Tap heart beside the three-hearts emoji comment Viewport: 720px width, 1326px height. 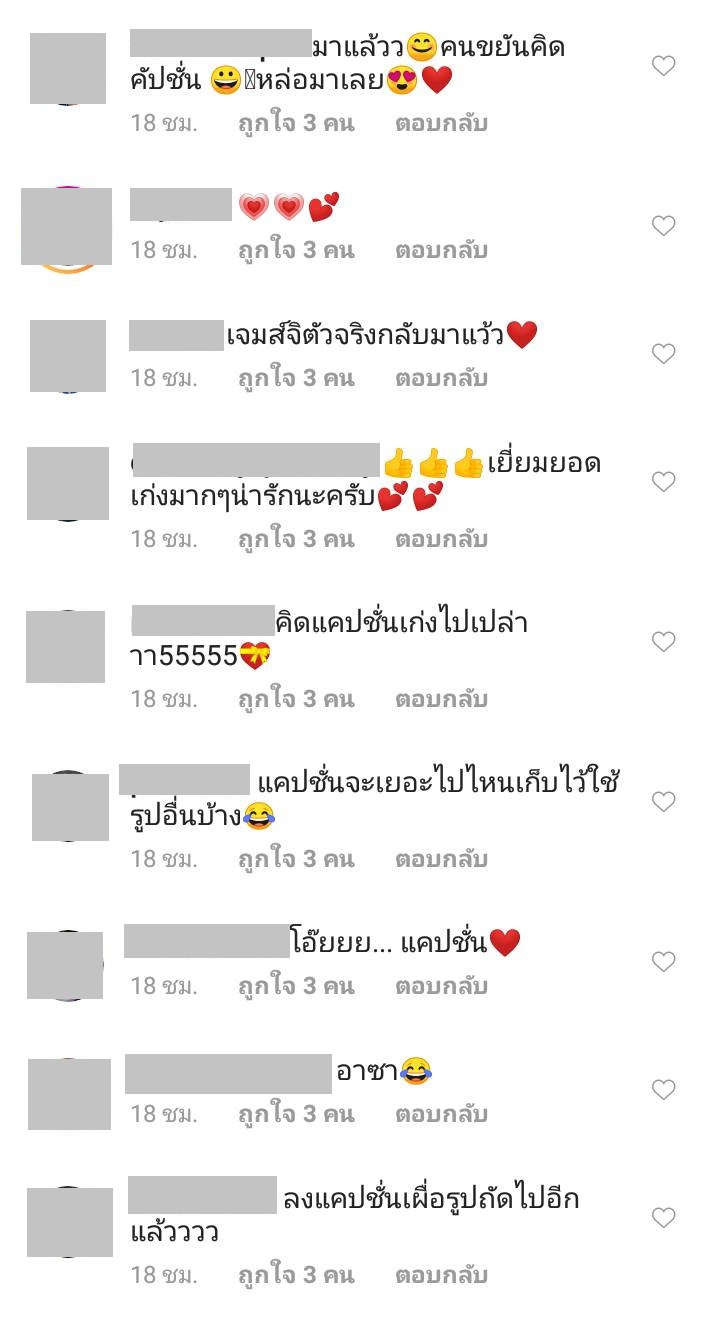click(664, 226)
